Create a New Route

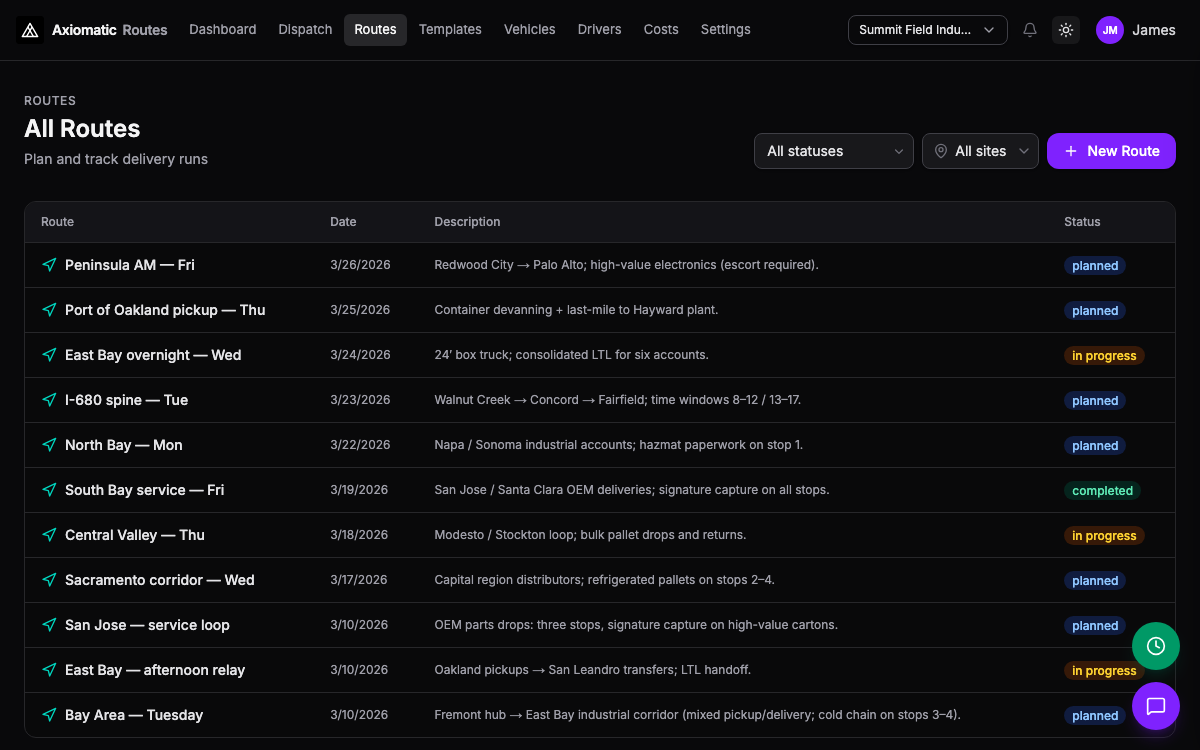coord(1111,151)
